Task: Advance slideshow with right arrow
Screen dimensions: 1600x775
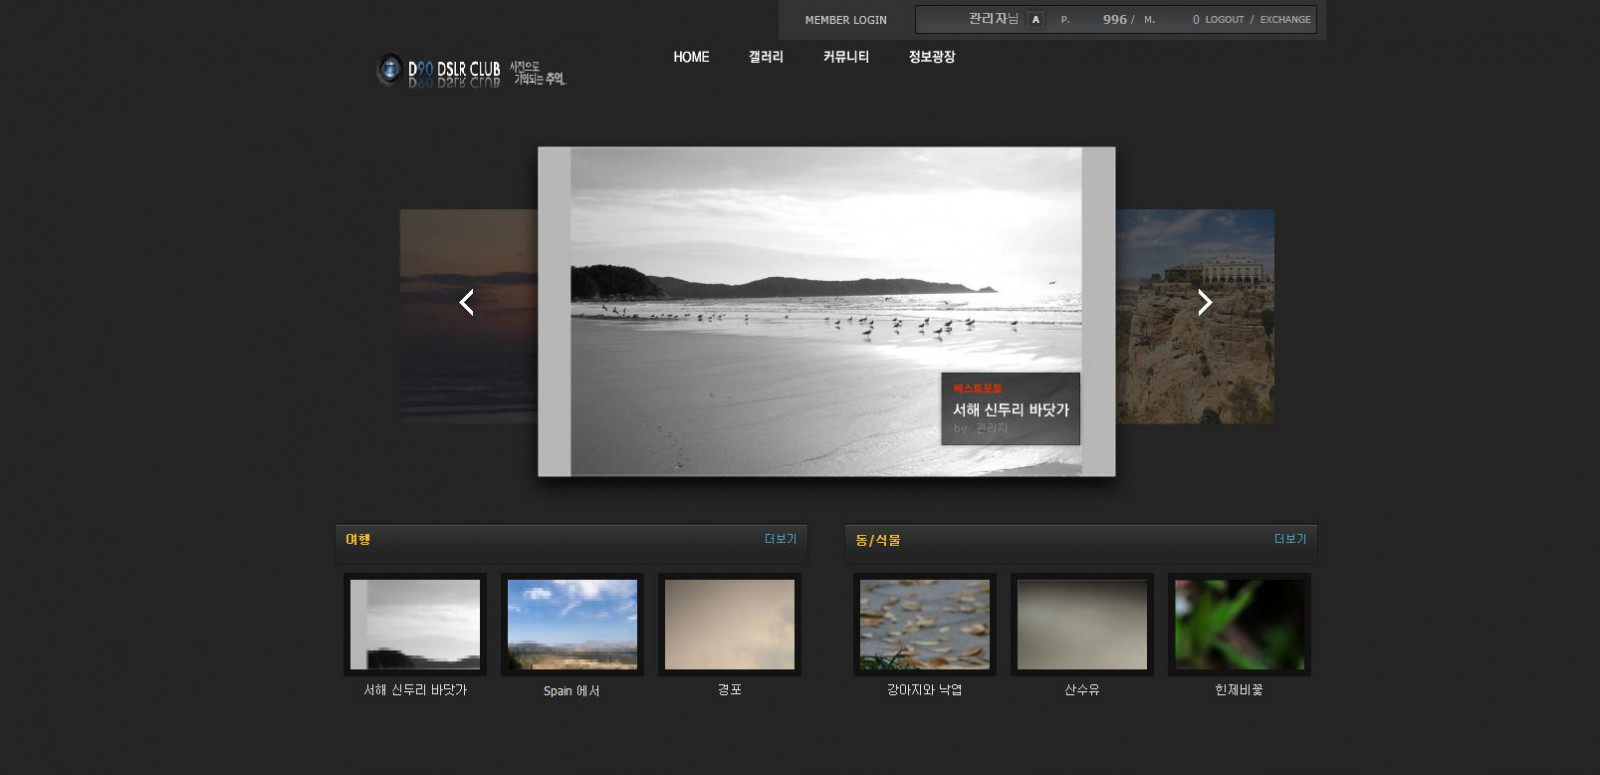Action: tap(1204, 302)
